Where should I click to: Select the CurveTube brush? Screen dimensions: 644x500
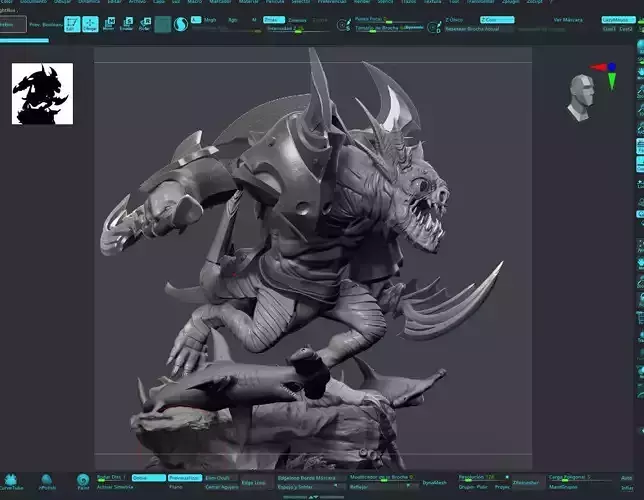11,482
